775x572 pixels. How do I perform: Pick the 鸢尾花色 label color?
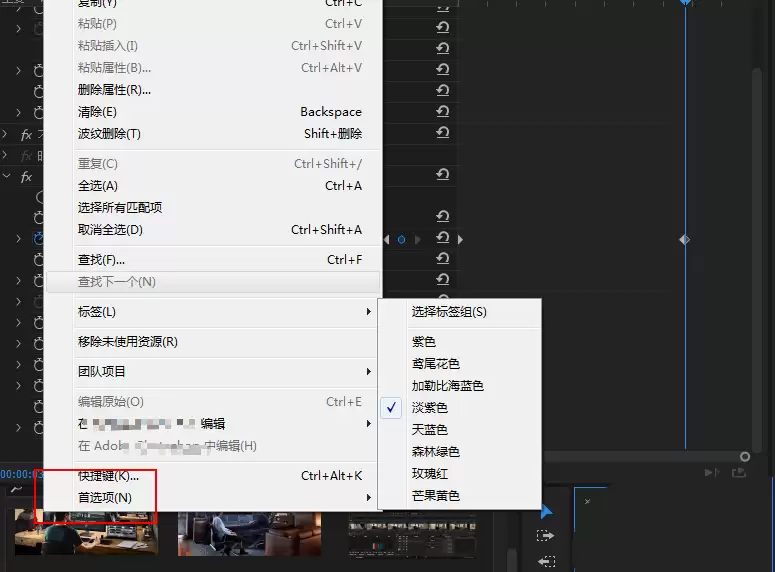460,364
